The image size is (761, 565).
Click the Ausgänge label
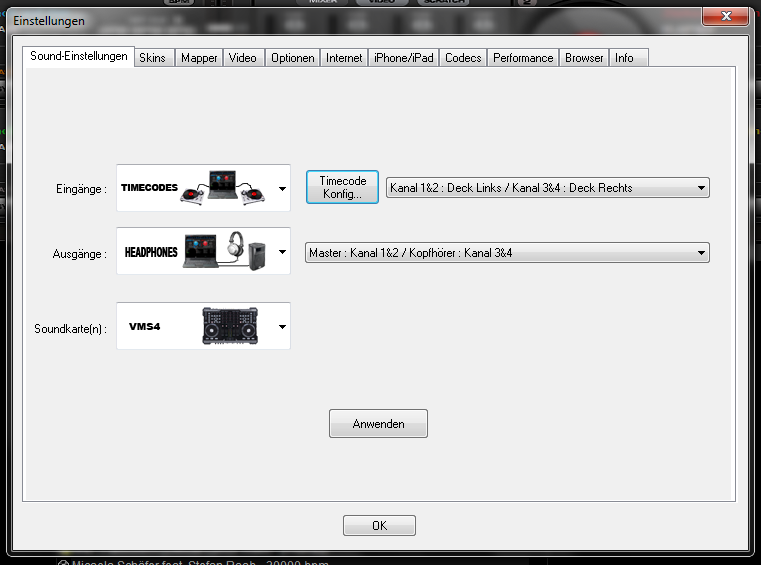tap(79, 254)
